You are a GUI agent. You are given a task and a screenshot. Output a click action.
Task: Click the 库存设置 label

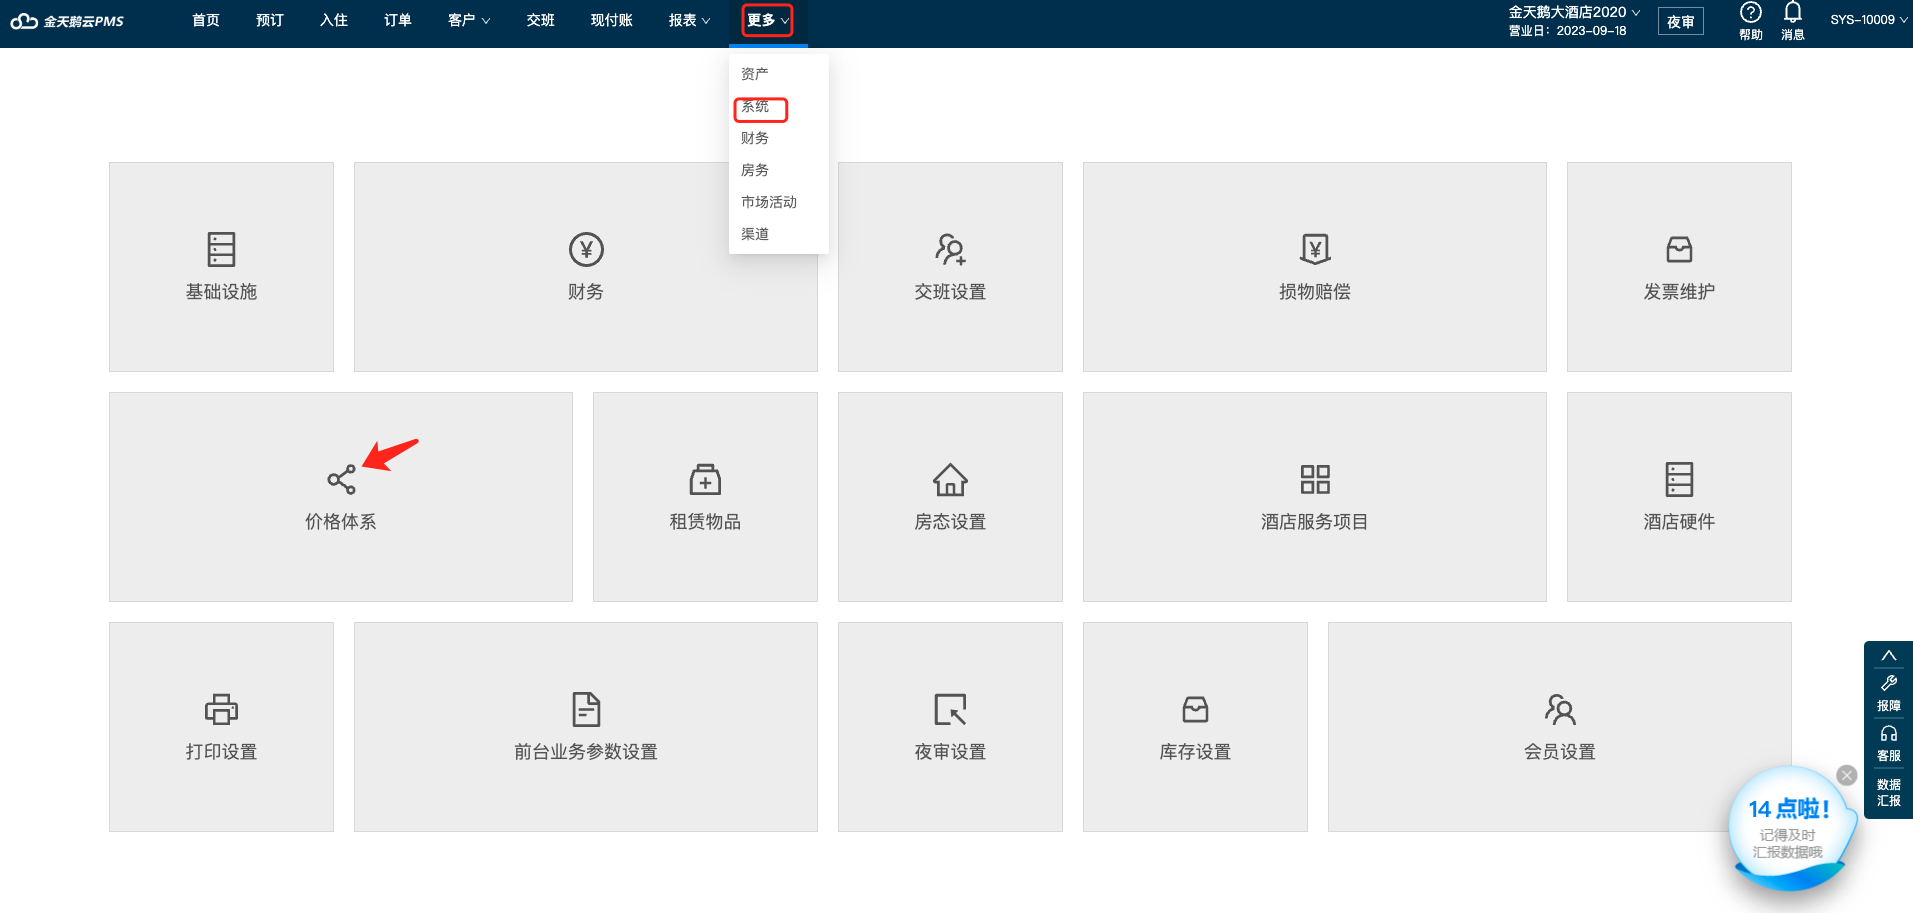(x=1195, y=752)
